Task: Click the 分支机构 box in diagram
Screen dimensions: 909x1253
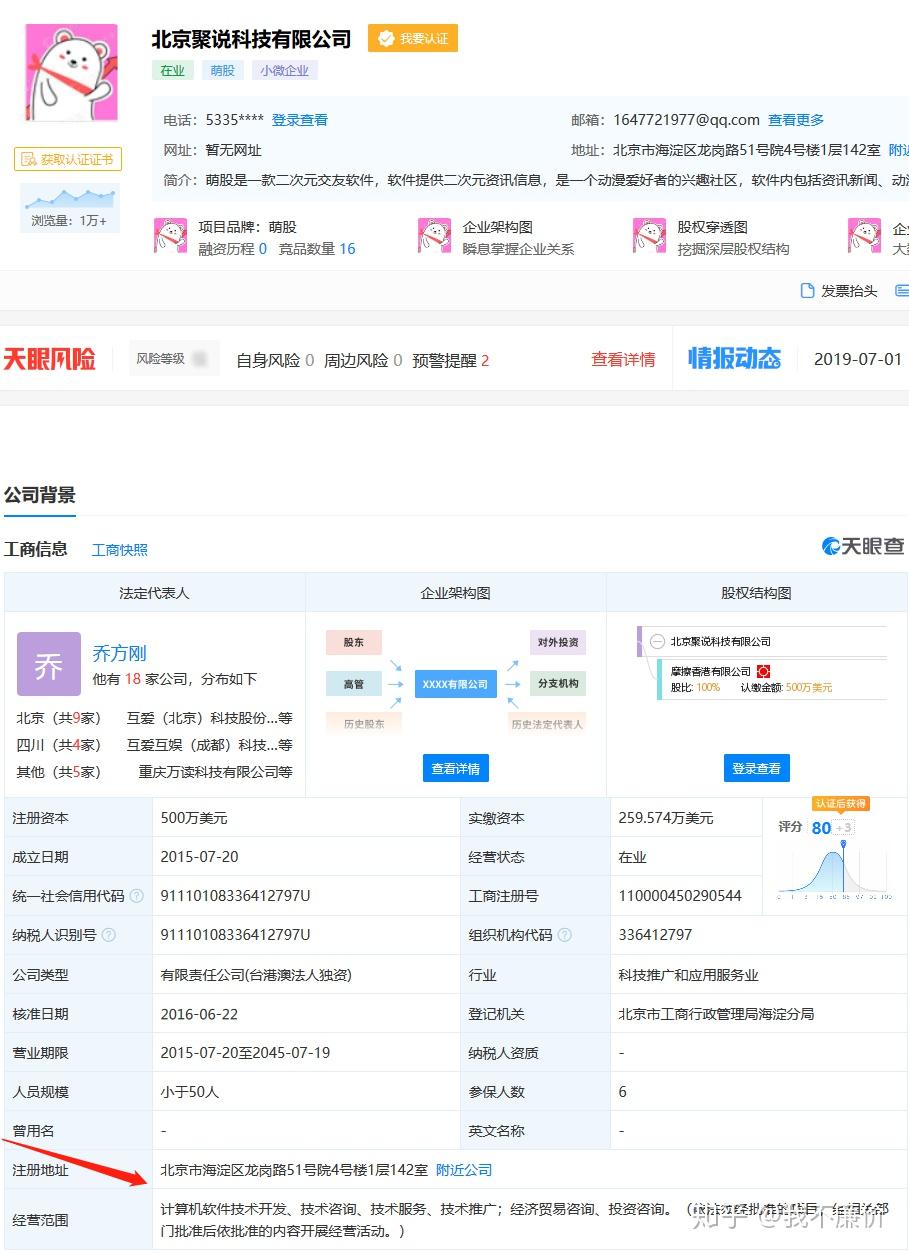Action: pyautogui.click(x=558, y=684)
